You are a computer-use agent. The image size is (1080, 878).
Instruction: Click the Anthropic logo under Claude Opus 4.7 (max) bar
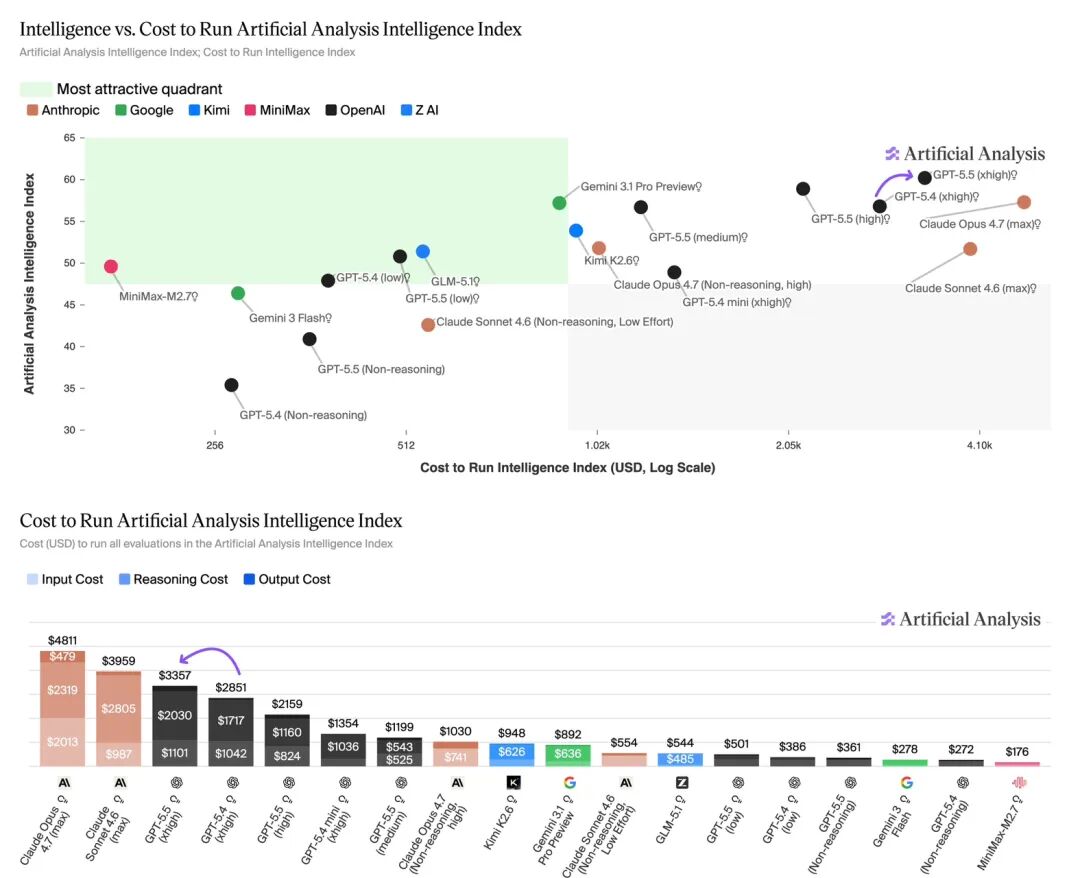click(64, 782)
